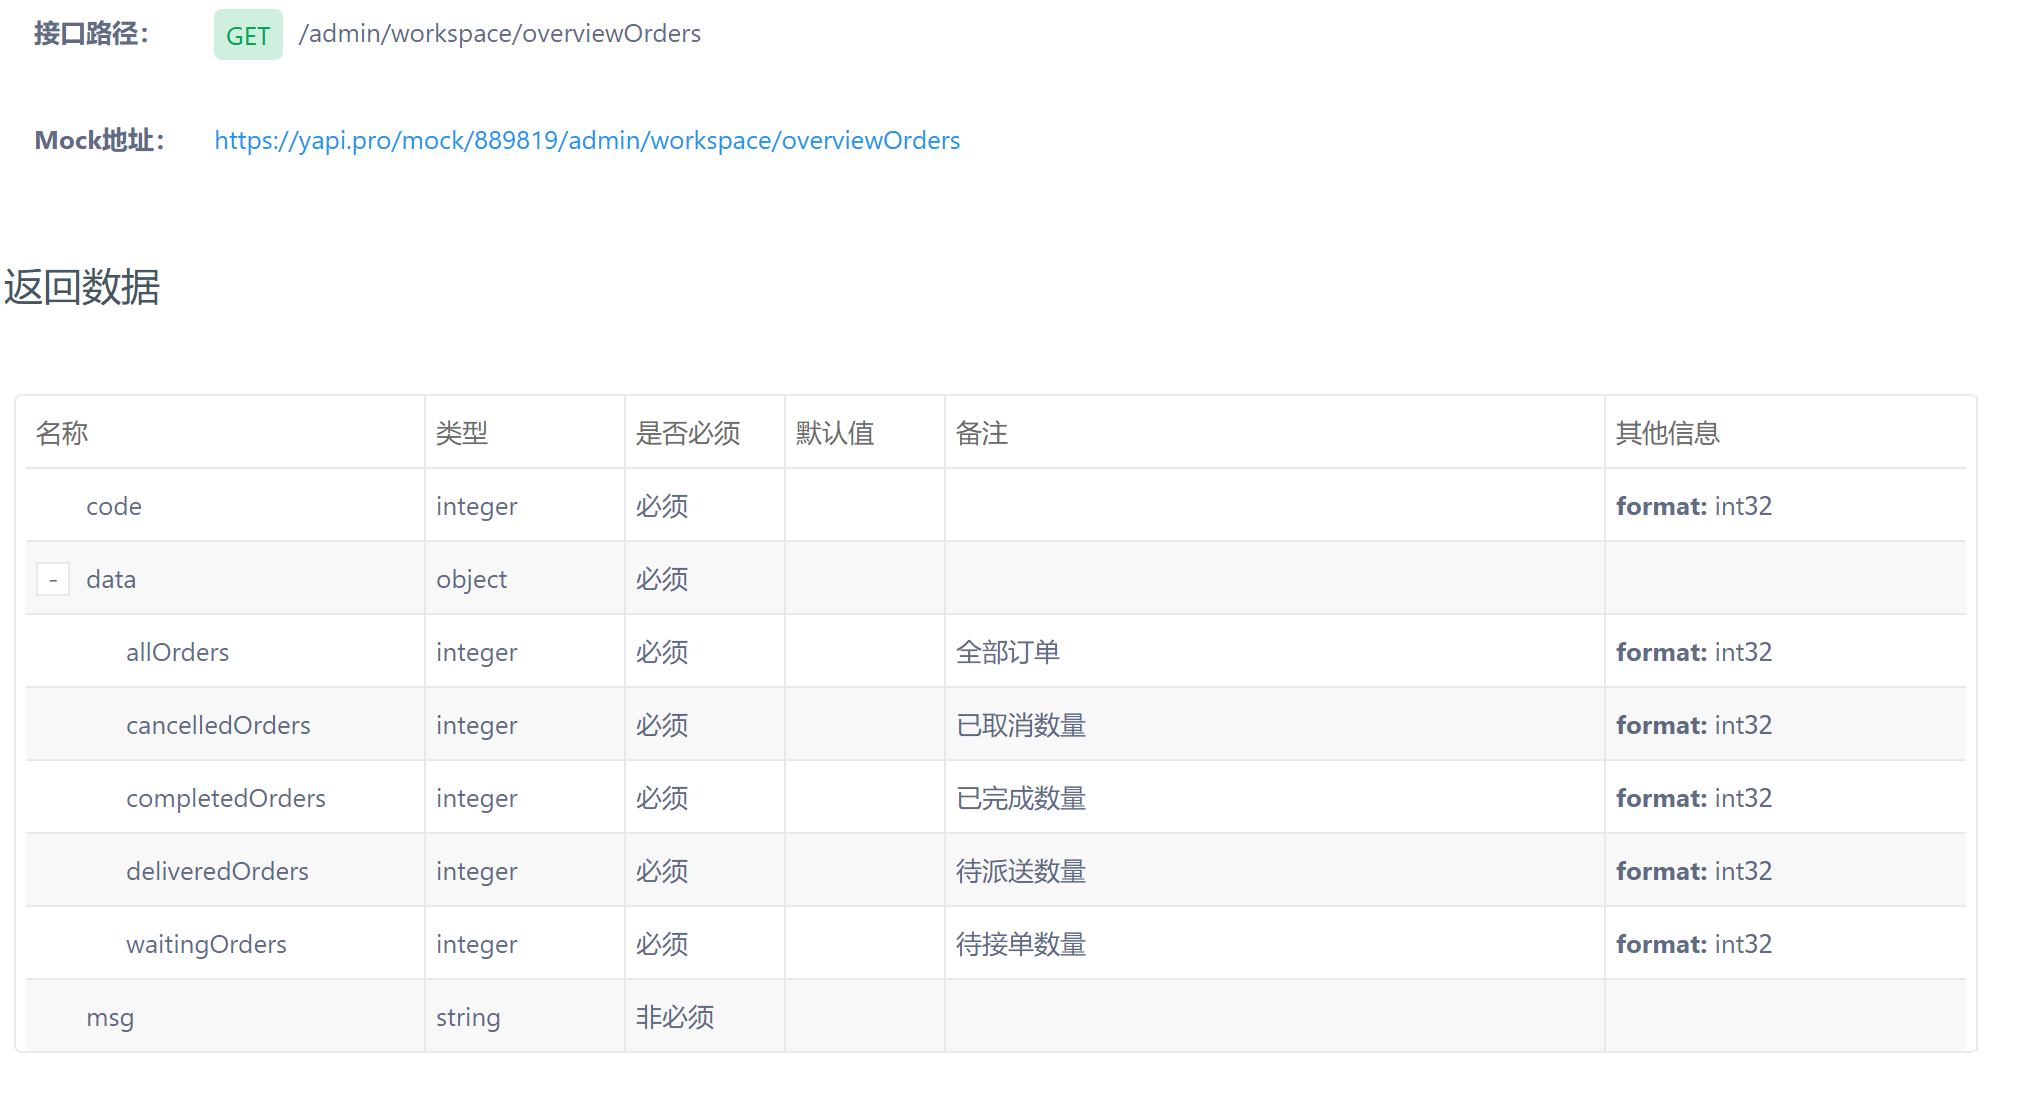
Task: Click the 返回数据 section heading
Action: click(x=82, y=287)
